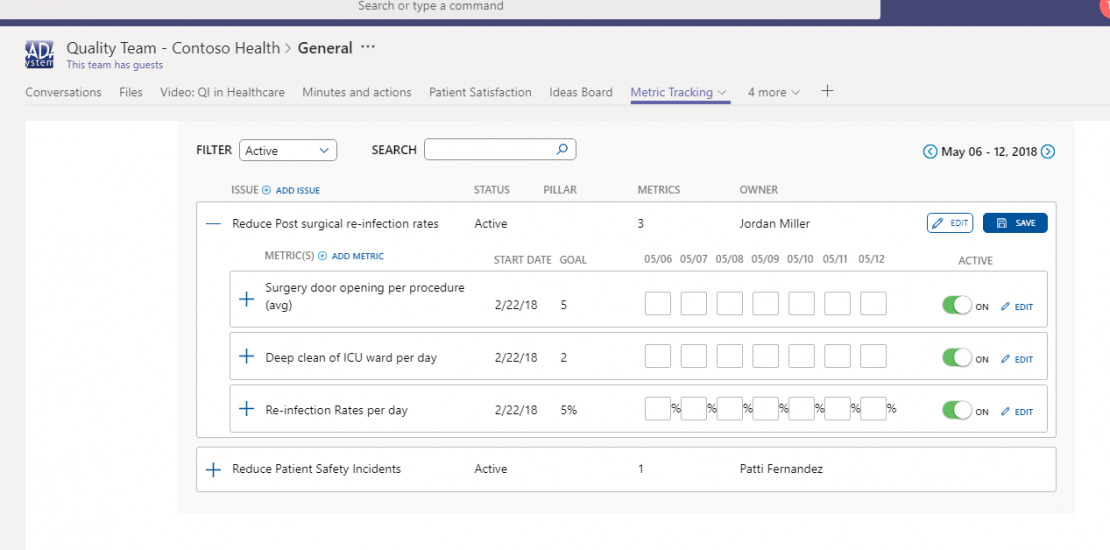Viewport: 1110px width, 550px height.
Task: Open the 4 more tabs dropdown
Action: click(774, 92)
